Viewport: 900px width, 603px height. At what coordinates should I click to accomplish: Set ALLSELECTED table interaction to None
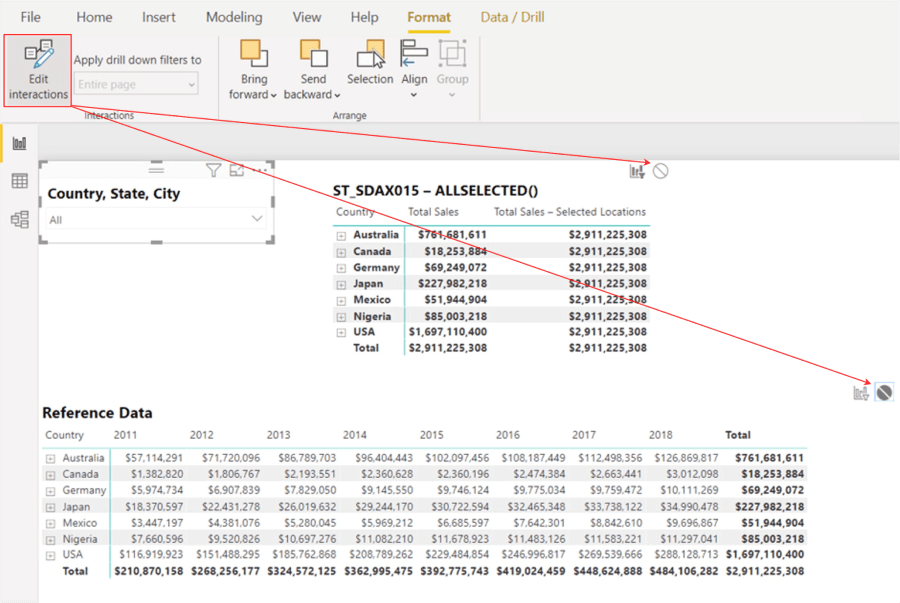tap(660, 171)
